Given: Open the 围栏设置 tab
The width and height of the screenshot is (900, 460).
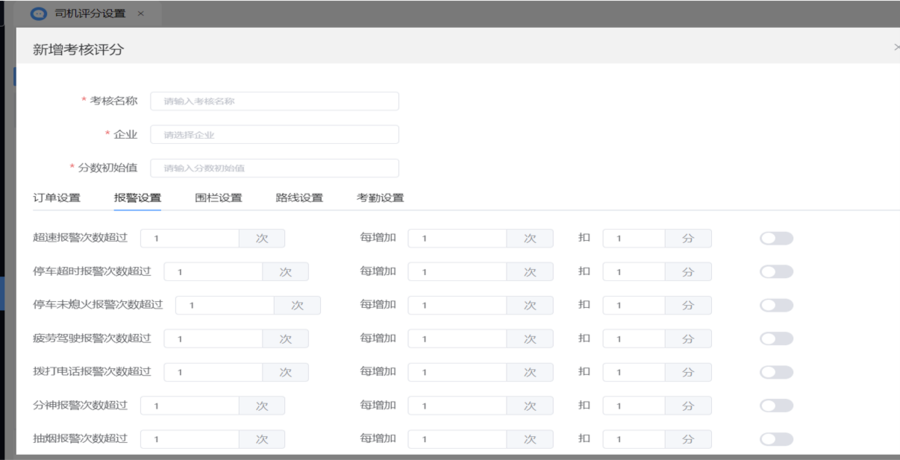Looking at the screenshot, I should click(x=218, y=198).
